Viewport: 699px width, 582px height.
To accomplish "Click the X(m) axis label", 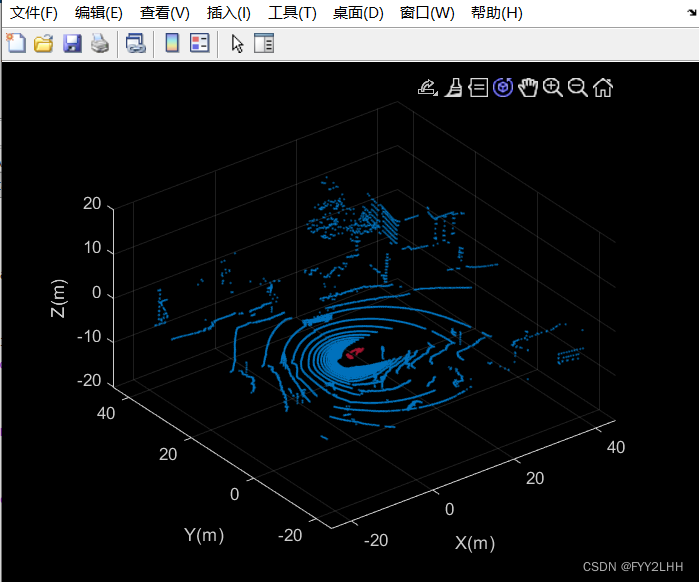I will tap(475, 543).
